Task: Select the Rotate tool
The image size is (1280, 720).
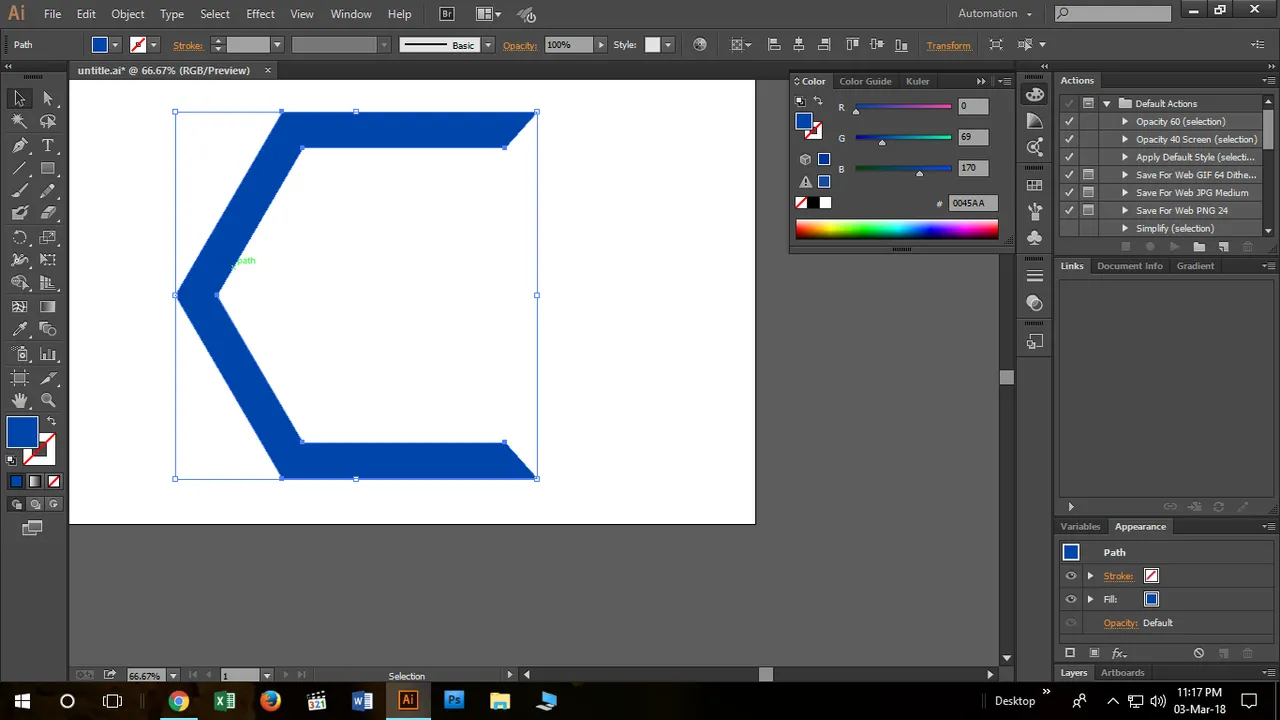Action: click(19, 237)
